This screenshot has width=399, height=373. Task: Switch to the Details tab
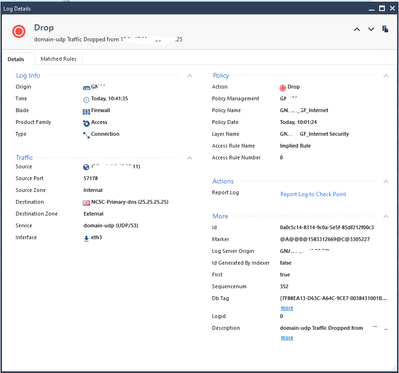point(16,59)
